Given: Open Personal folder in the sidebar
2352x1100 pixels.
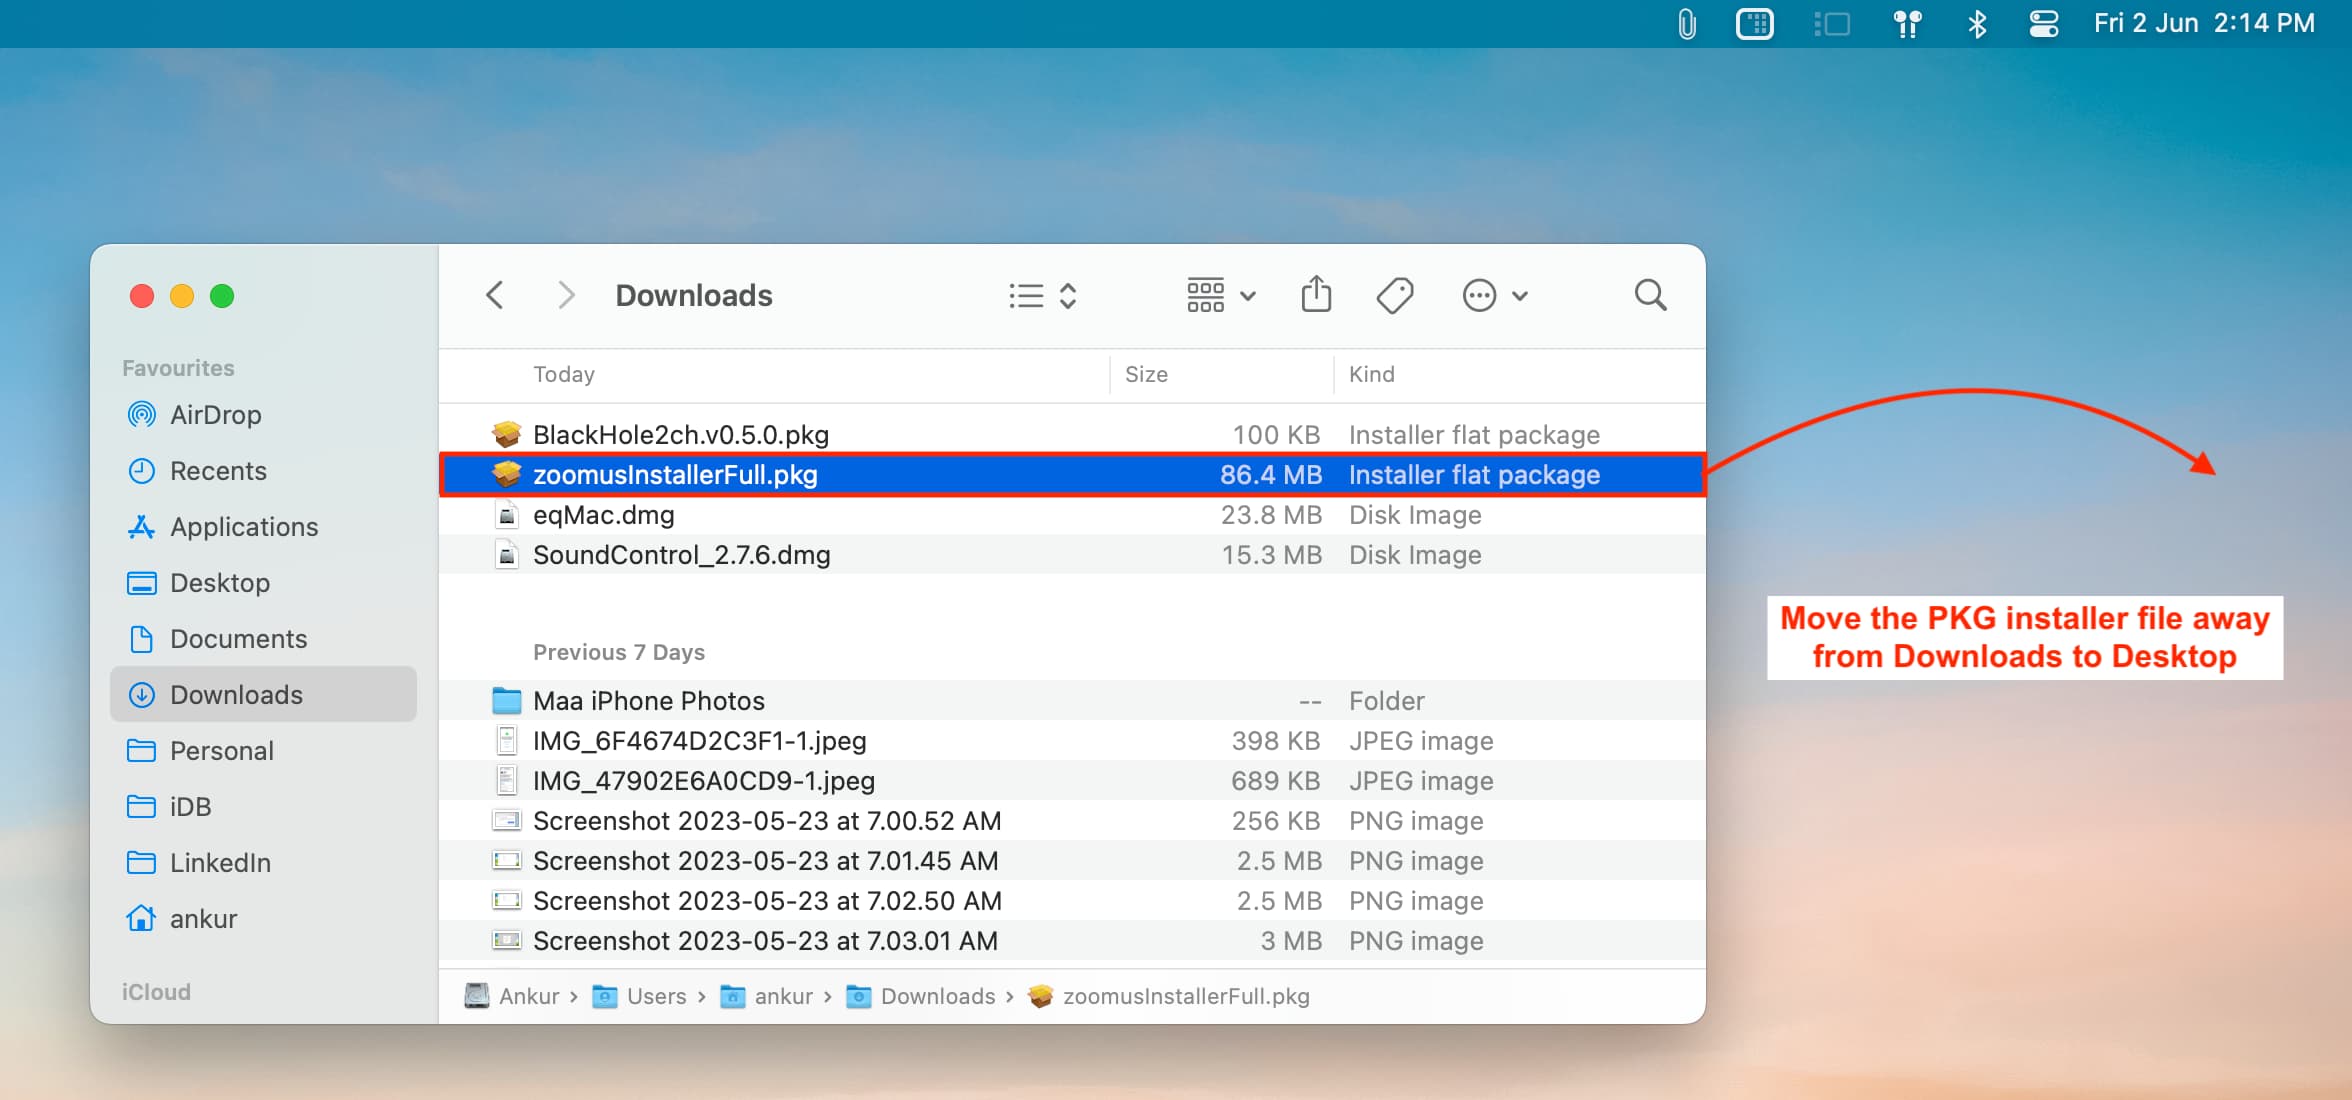Looking at the screenshot, I should [x=264, y=750].
